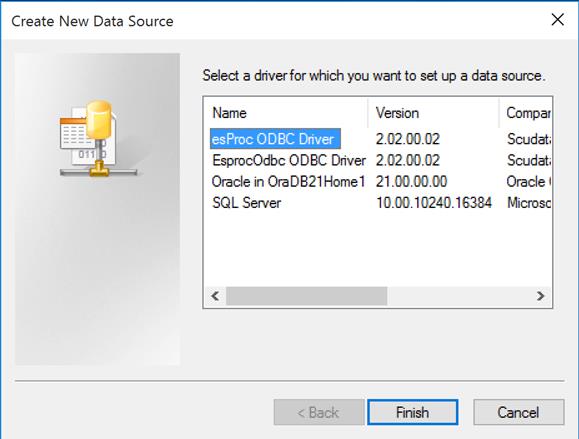579x439 pixels.
Task: Click the empty scrollbar track right of thumb
Action: click(458, 296)
